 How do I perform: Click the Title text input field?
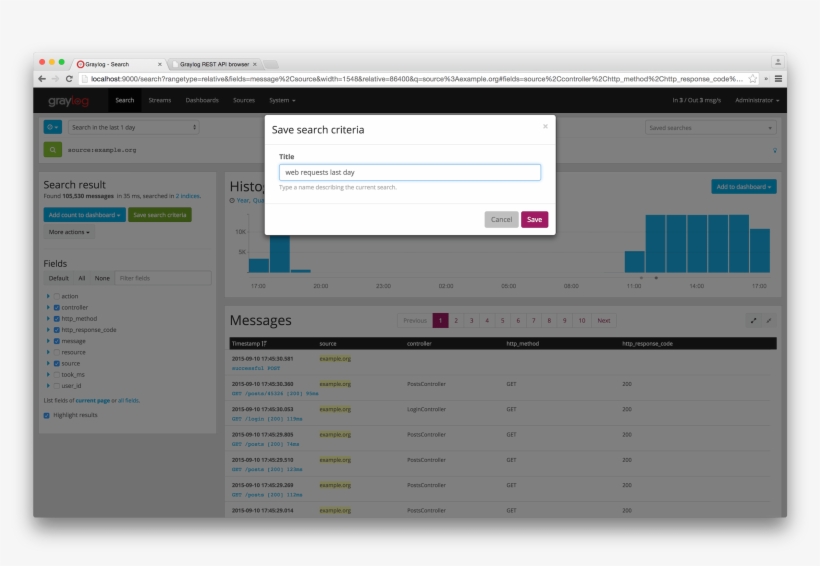tap(410, 173)
